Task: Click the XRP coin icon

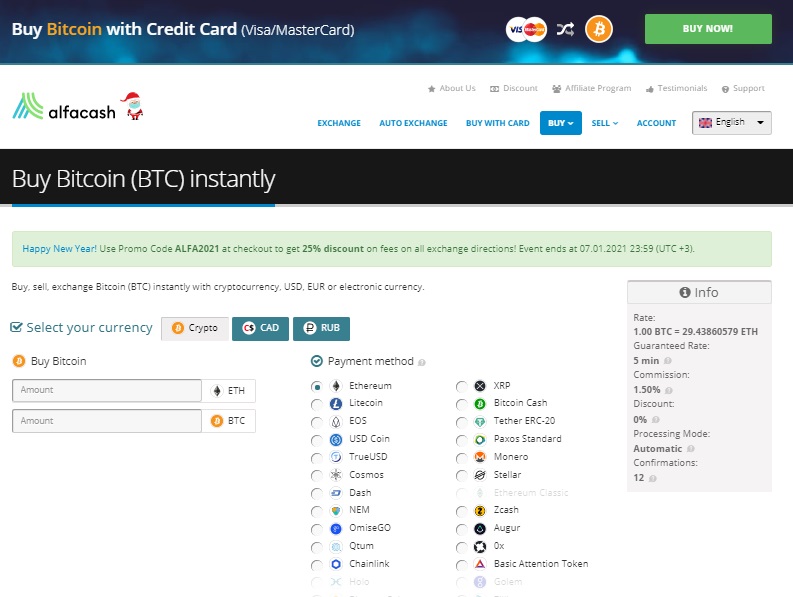Action: (480, 386)
